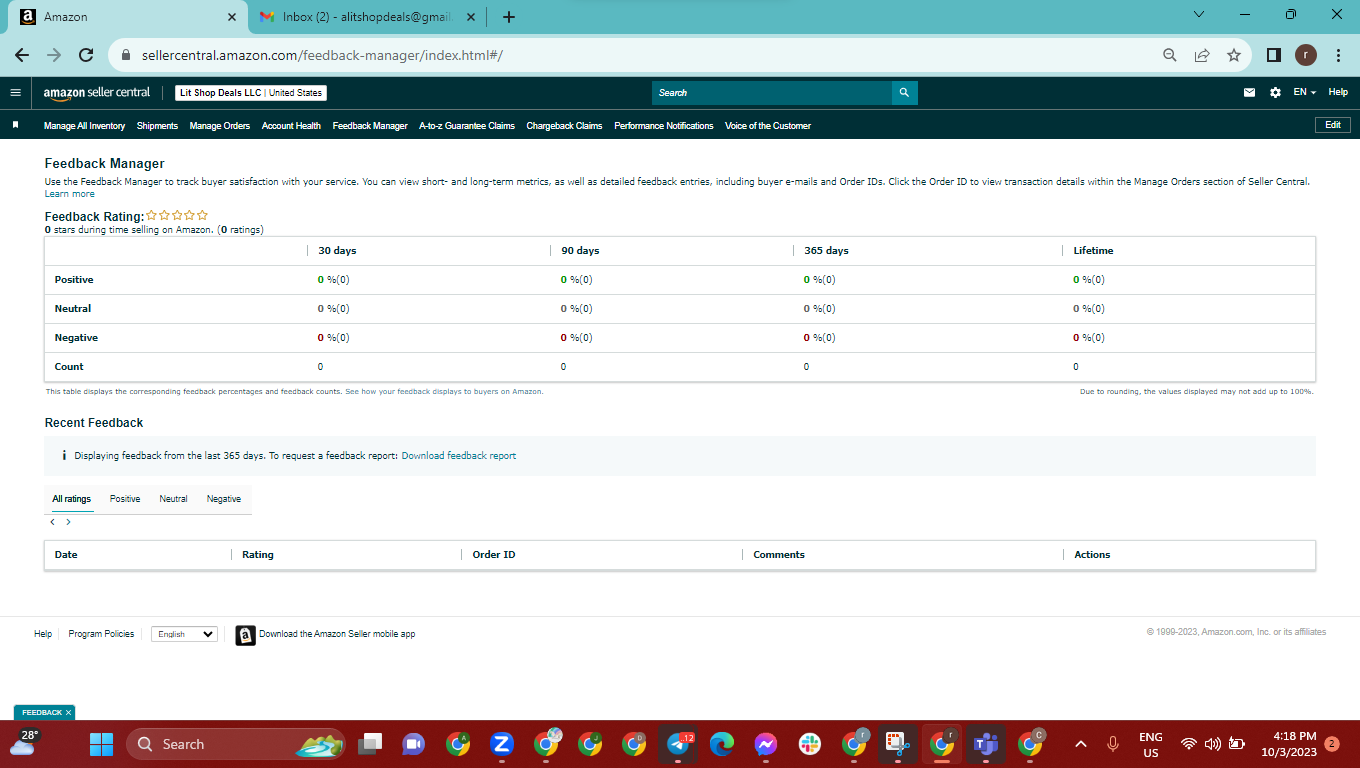Open Chargeback Claims
The height and width of the screenshot is (768, 1360).
coord(564,126)
